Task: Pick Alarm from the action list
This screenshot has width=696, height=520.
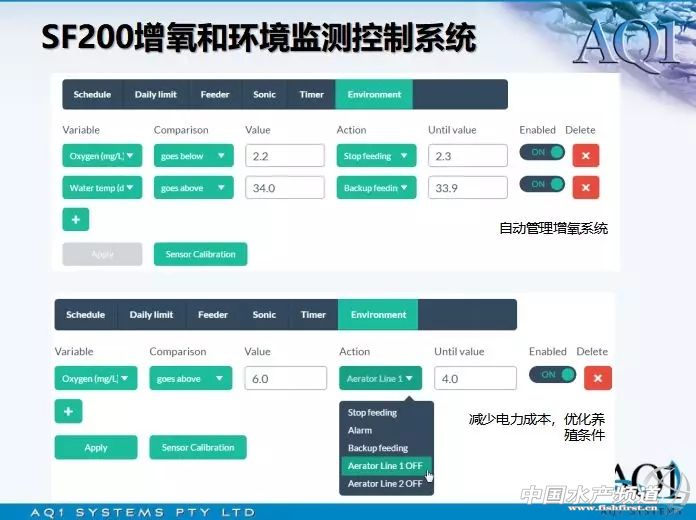Action: pos(360,430)
